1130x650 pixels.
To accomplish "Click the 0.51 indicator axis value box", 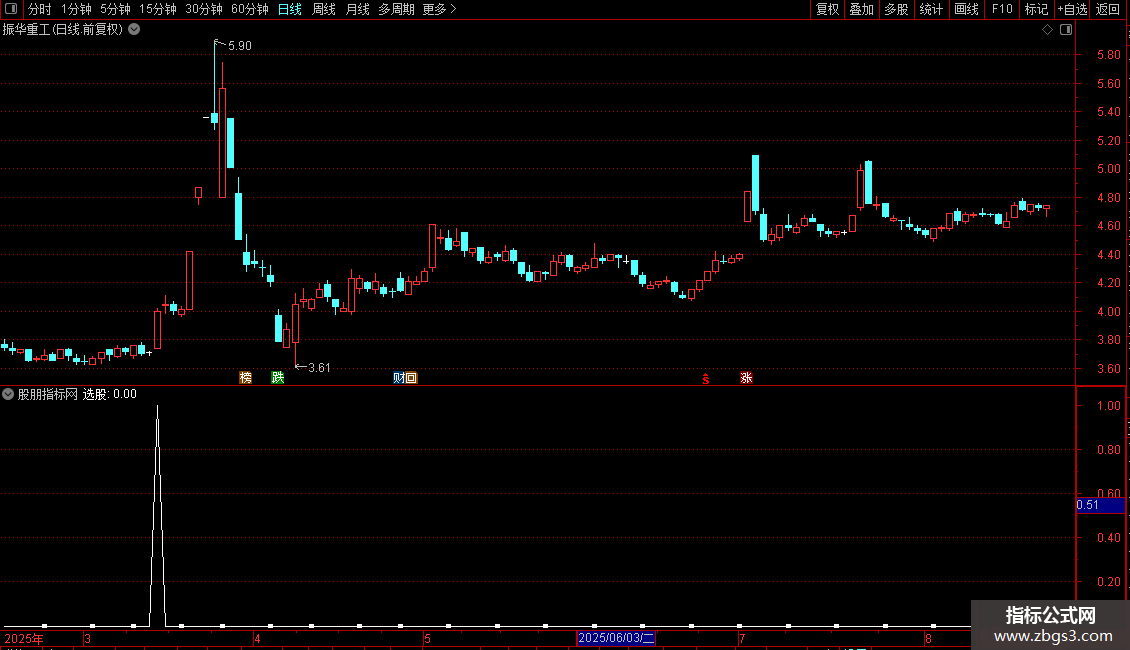I will pos(1100,505).
